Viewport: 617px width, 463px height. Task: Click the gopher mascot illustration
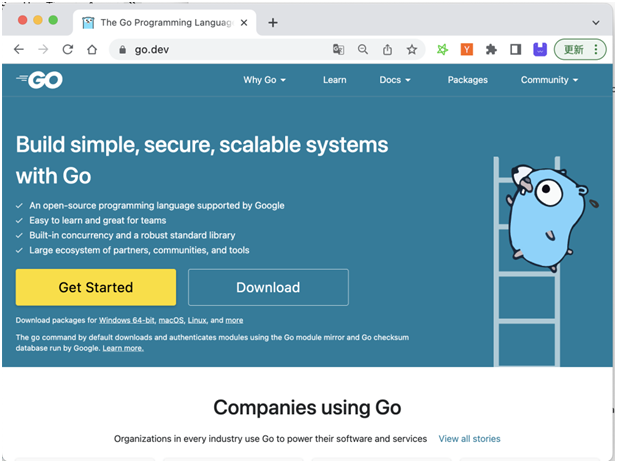pos(550,218)
